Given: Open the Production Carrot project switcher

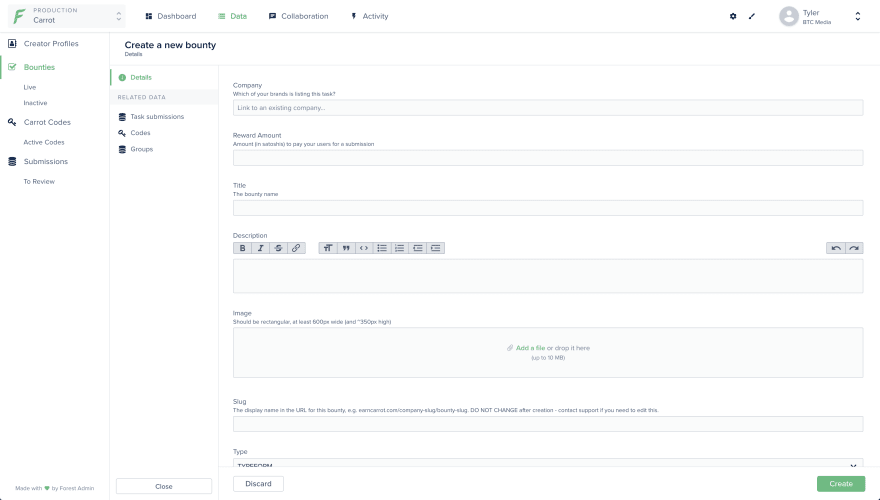Looking at the screenshot, I should [x=67, y=16].
